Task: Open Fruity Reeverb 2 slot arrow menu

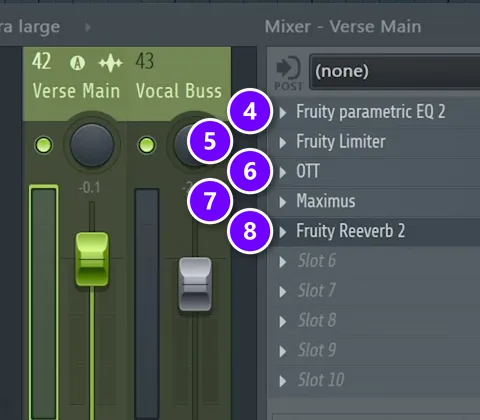Action: tap(283, 232)
